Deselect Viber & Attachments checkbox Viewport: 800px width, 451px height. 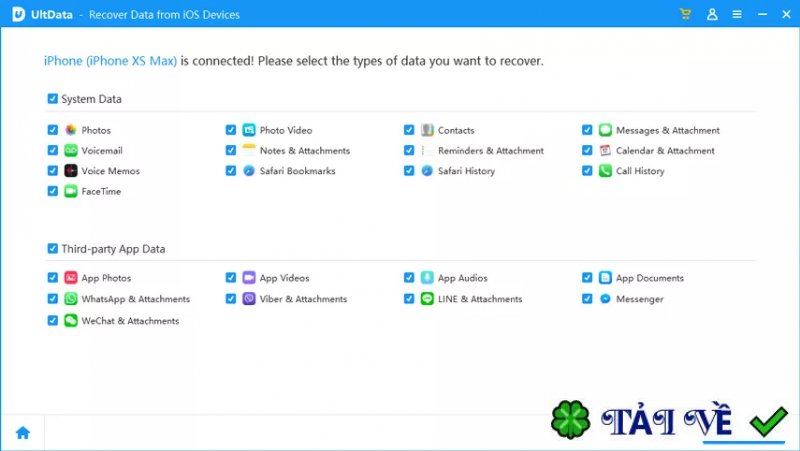[231, 299]
